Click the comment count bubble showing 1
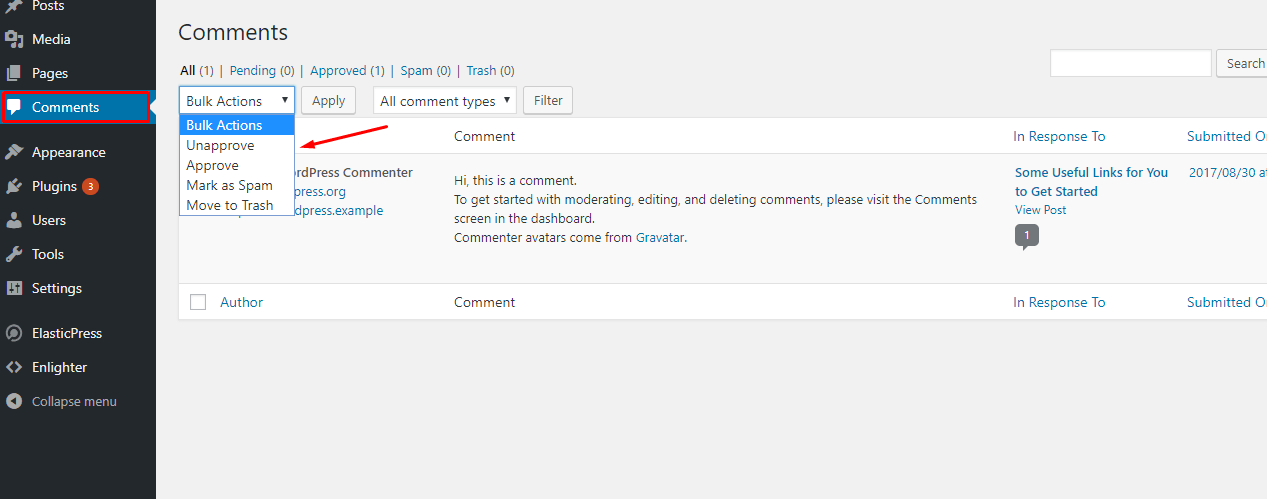This screenshot has width=1267, height=499. pos(1027,237)
